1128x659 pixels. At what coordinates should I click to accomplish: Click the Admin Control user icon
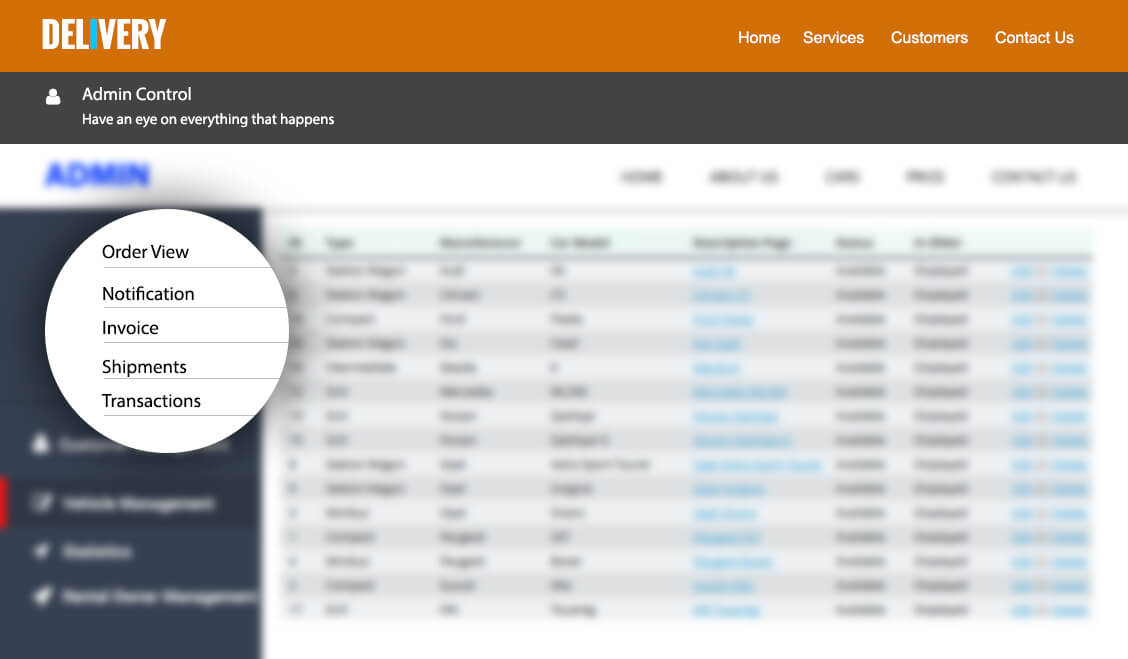point(53,96)
